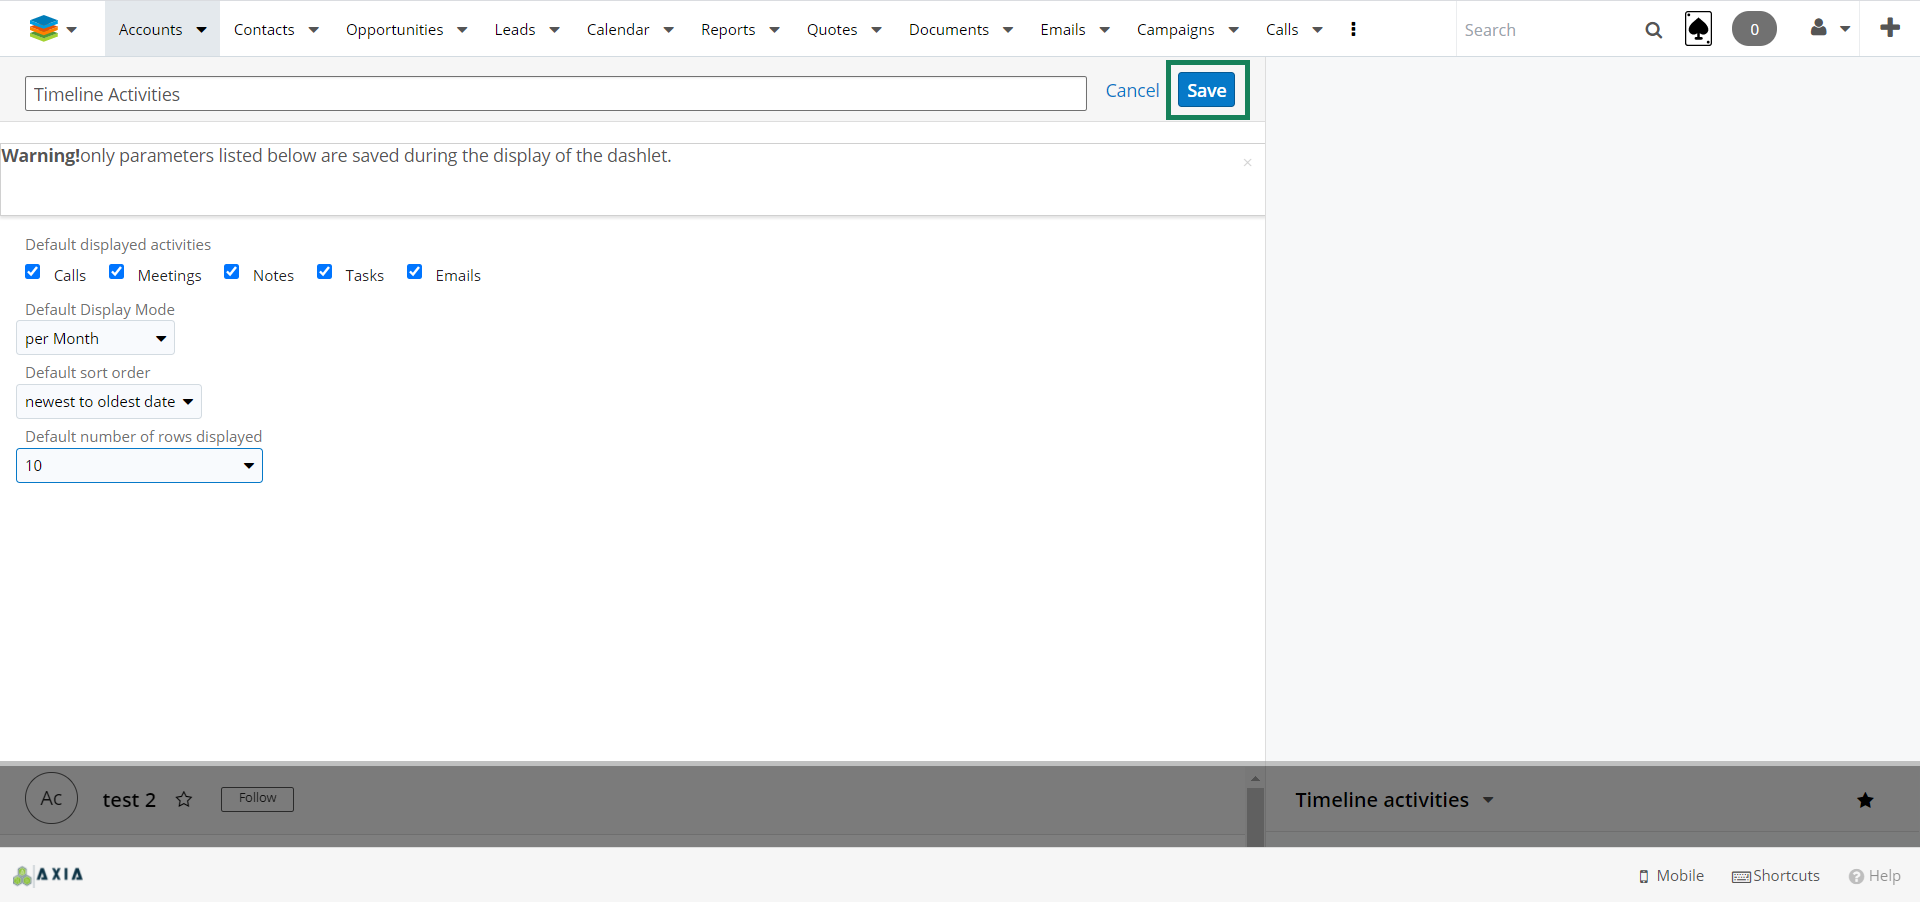Image resolution: width=1920 pixels, height=902 pixels.
Task: Open the number of rows dropdown
Action: click(x=139, y=466)
